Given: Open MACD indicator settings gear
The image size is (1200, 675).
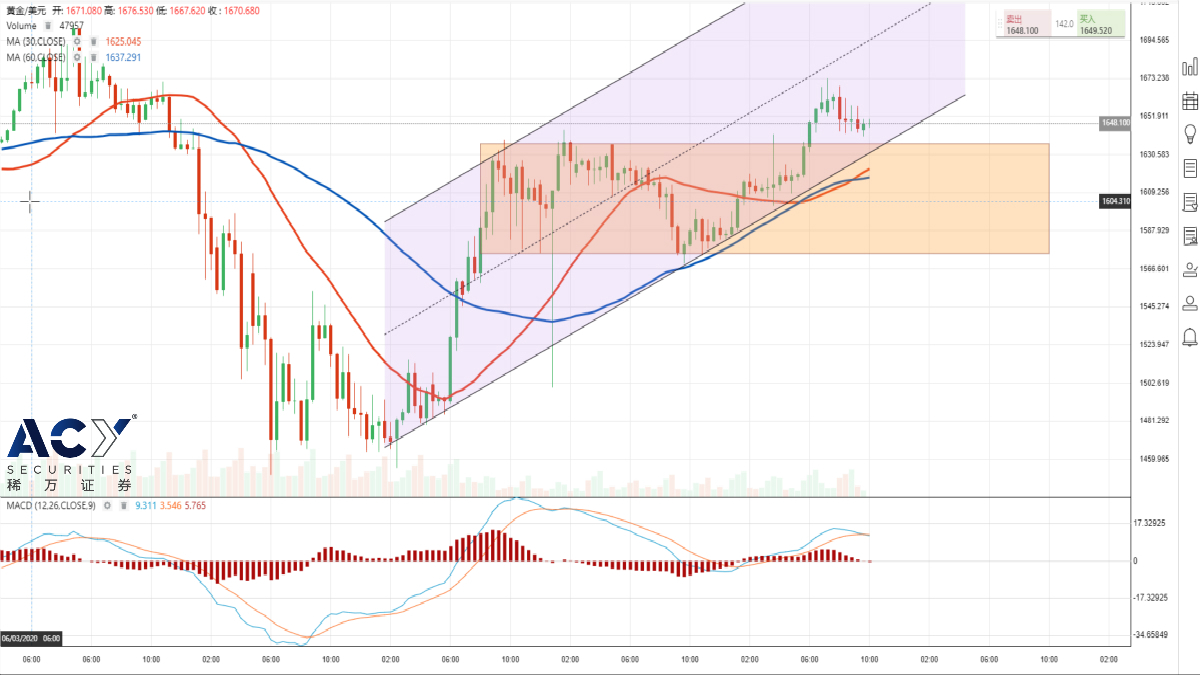Looking at the screenshot, I should click(x=106, y=507).
